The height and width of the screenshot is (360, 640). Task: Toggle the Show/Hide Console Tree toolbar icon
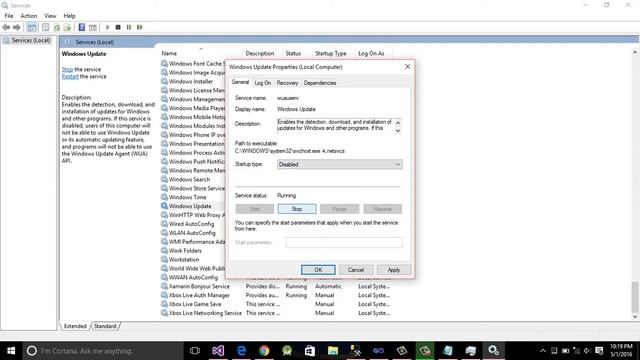[32, 27]
